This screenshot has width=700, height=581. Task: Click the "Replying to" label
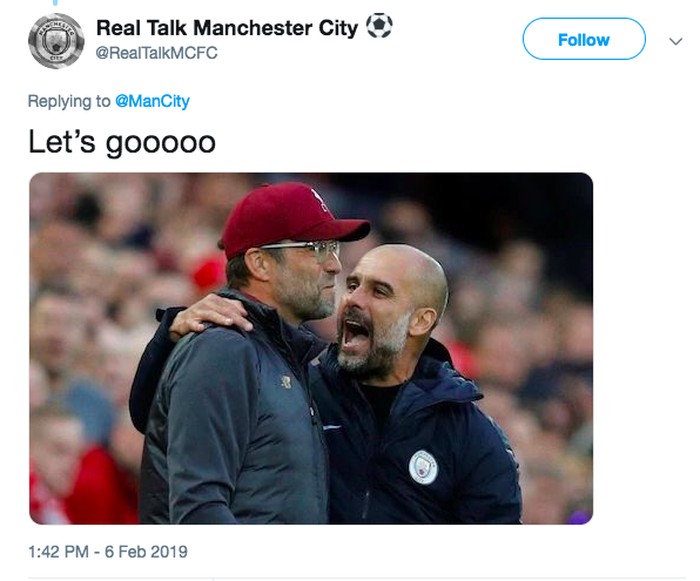(69, 101)
